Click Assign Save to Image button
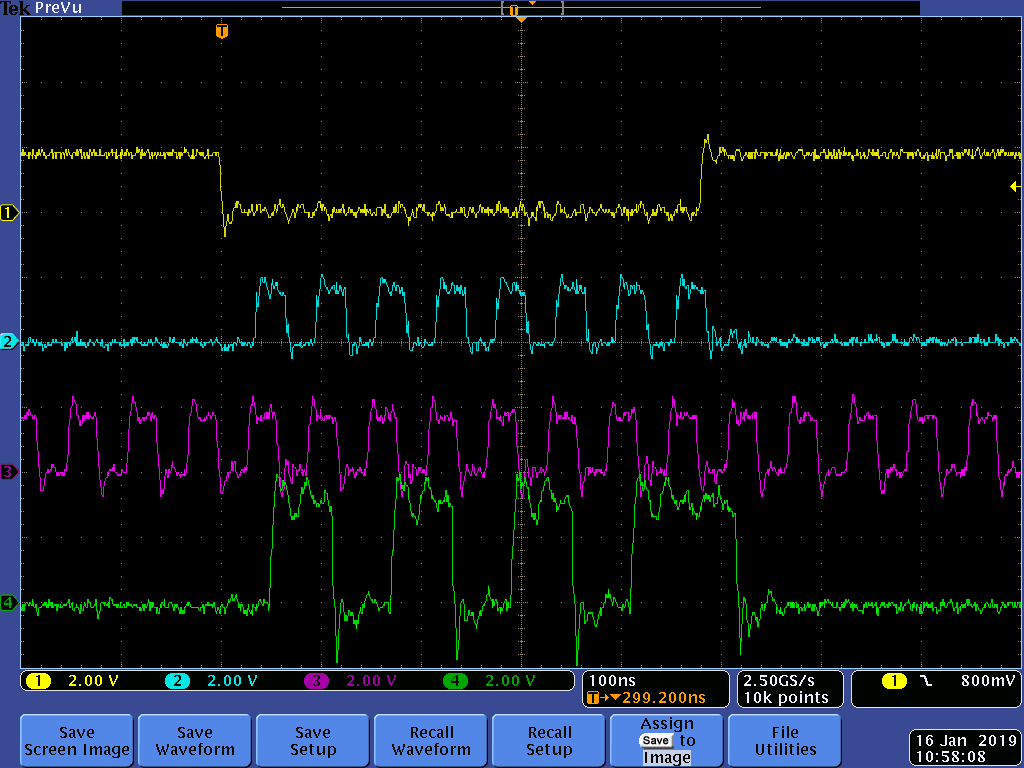Image resolution: width=1024 pixels, height=768 pixels. coord(667,740)
